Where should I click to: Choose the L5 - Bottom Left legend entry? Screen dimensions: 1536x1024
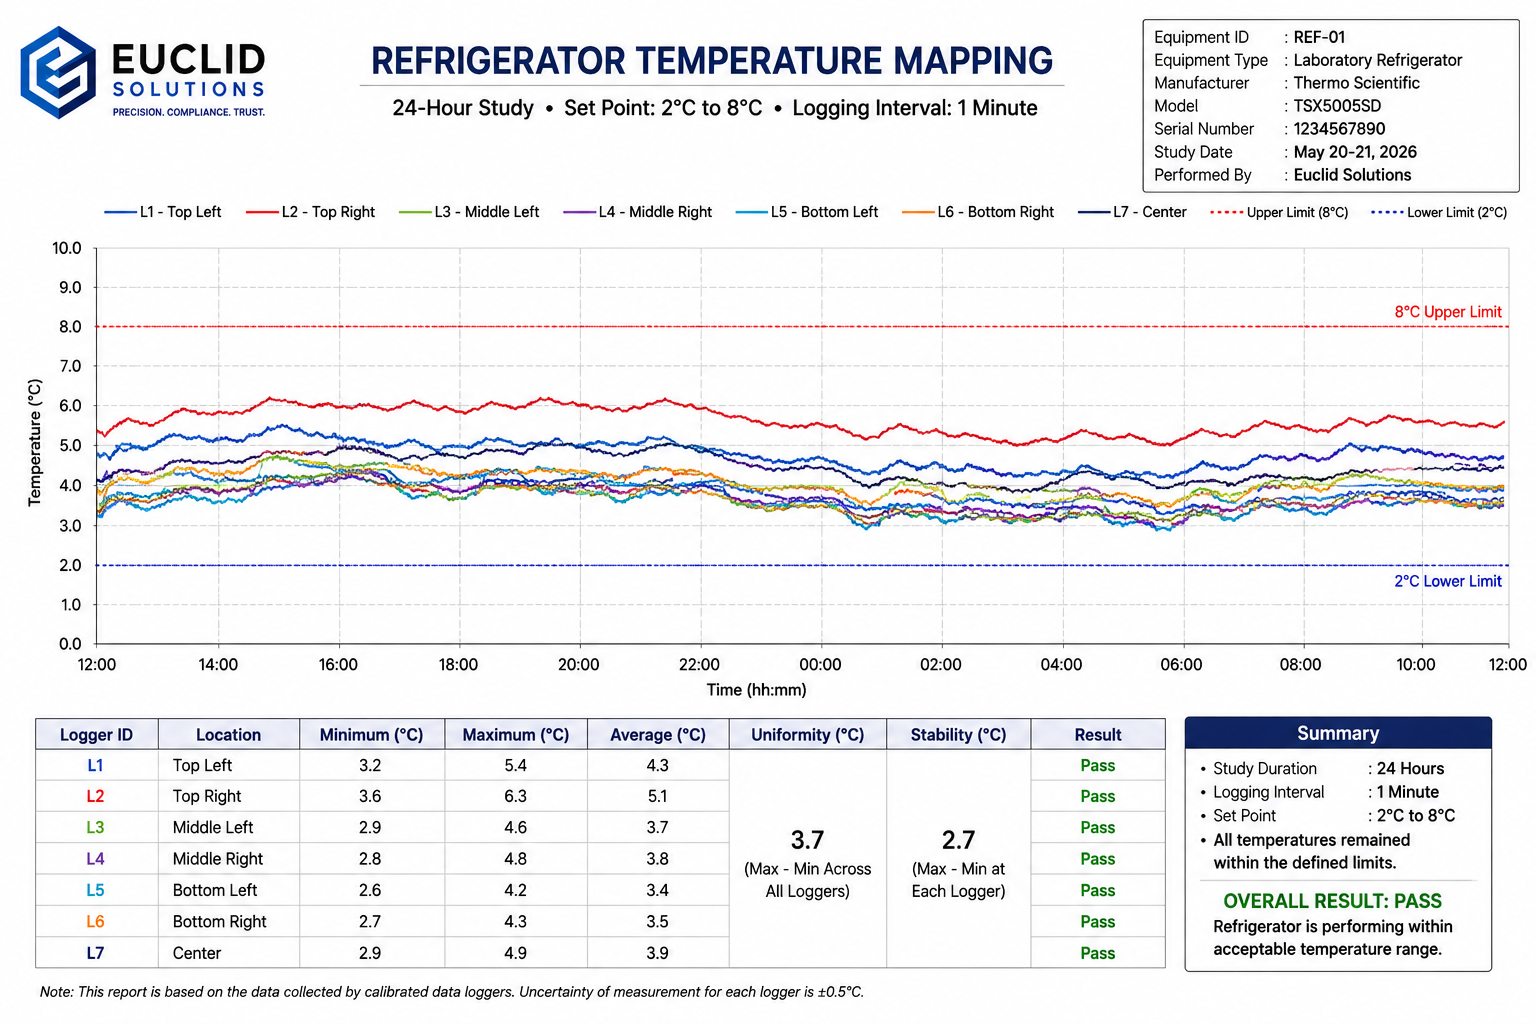tap(807, 212)
